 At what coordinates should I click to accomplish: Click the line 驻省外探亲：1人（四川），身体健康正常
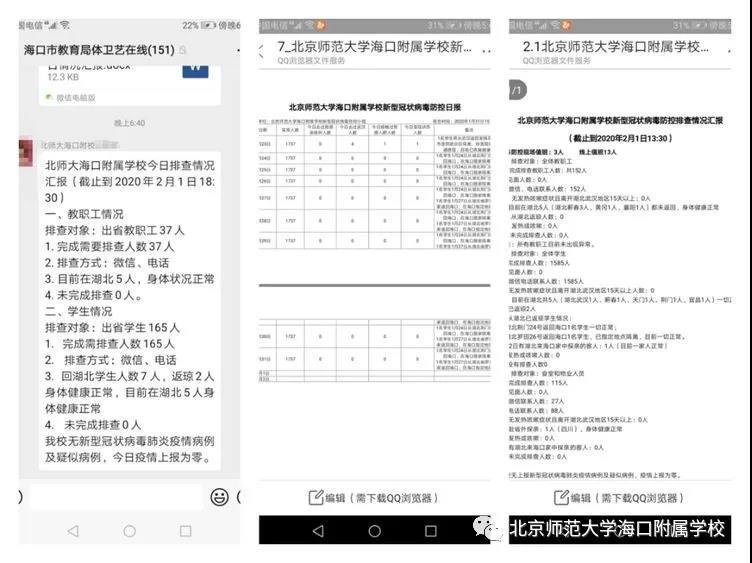coord(566,429)
